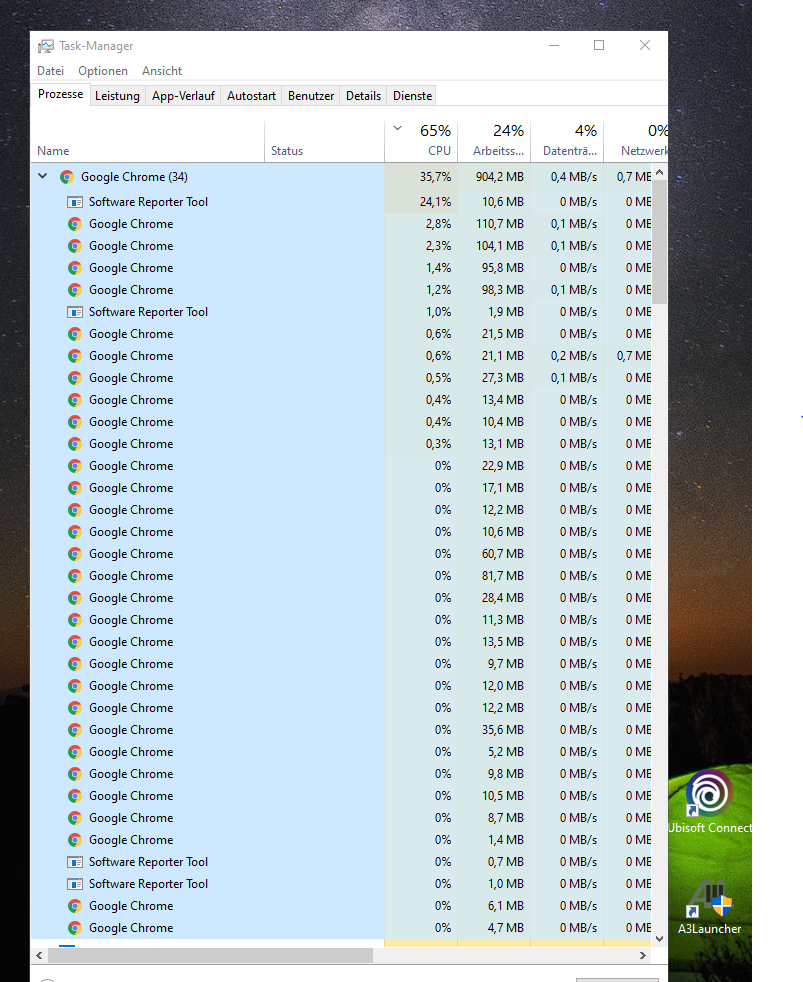This screenshot has width=803, height=982.
Task: Sort by the 24% Arbeitsspeicher column header
Action: [494, 142]
